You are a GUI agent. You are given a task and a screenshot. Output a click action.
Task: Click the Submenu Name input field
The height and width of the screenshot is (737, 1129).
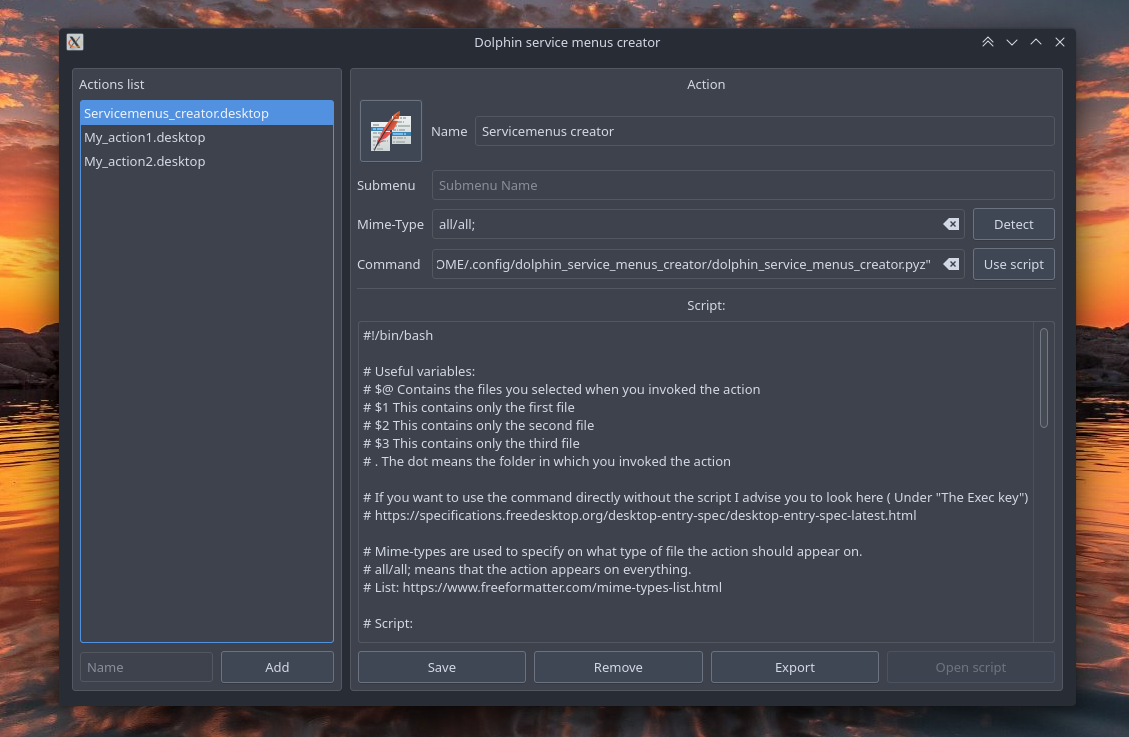[743, 185]
